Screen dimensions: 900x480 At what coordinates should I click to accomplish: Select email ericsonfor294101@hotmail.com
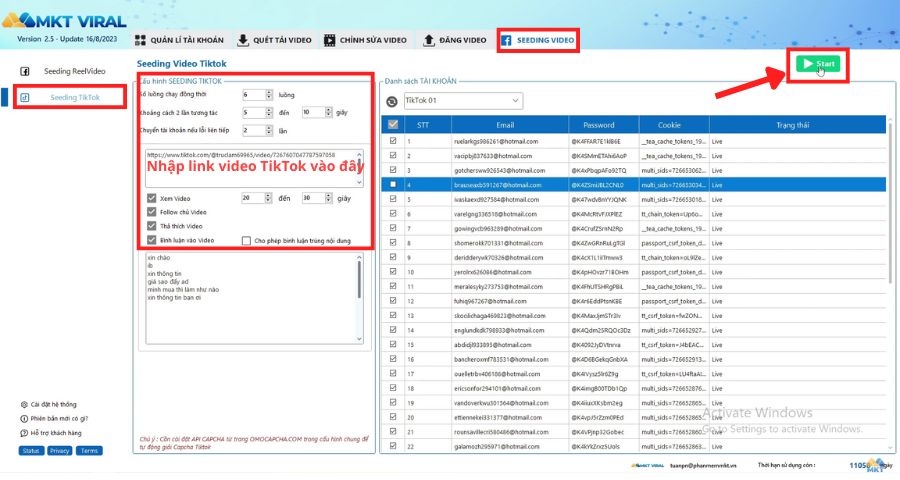pos(497,388)
